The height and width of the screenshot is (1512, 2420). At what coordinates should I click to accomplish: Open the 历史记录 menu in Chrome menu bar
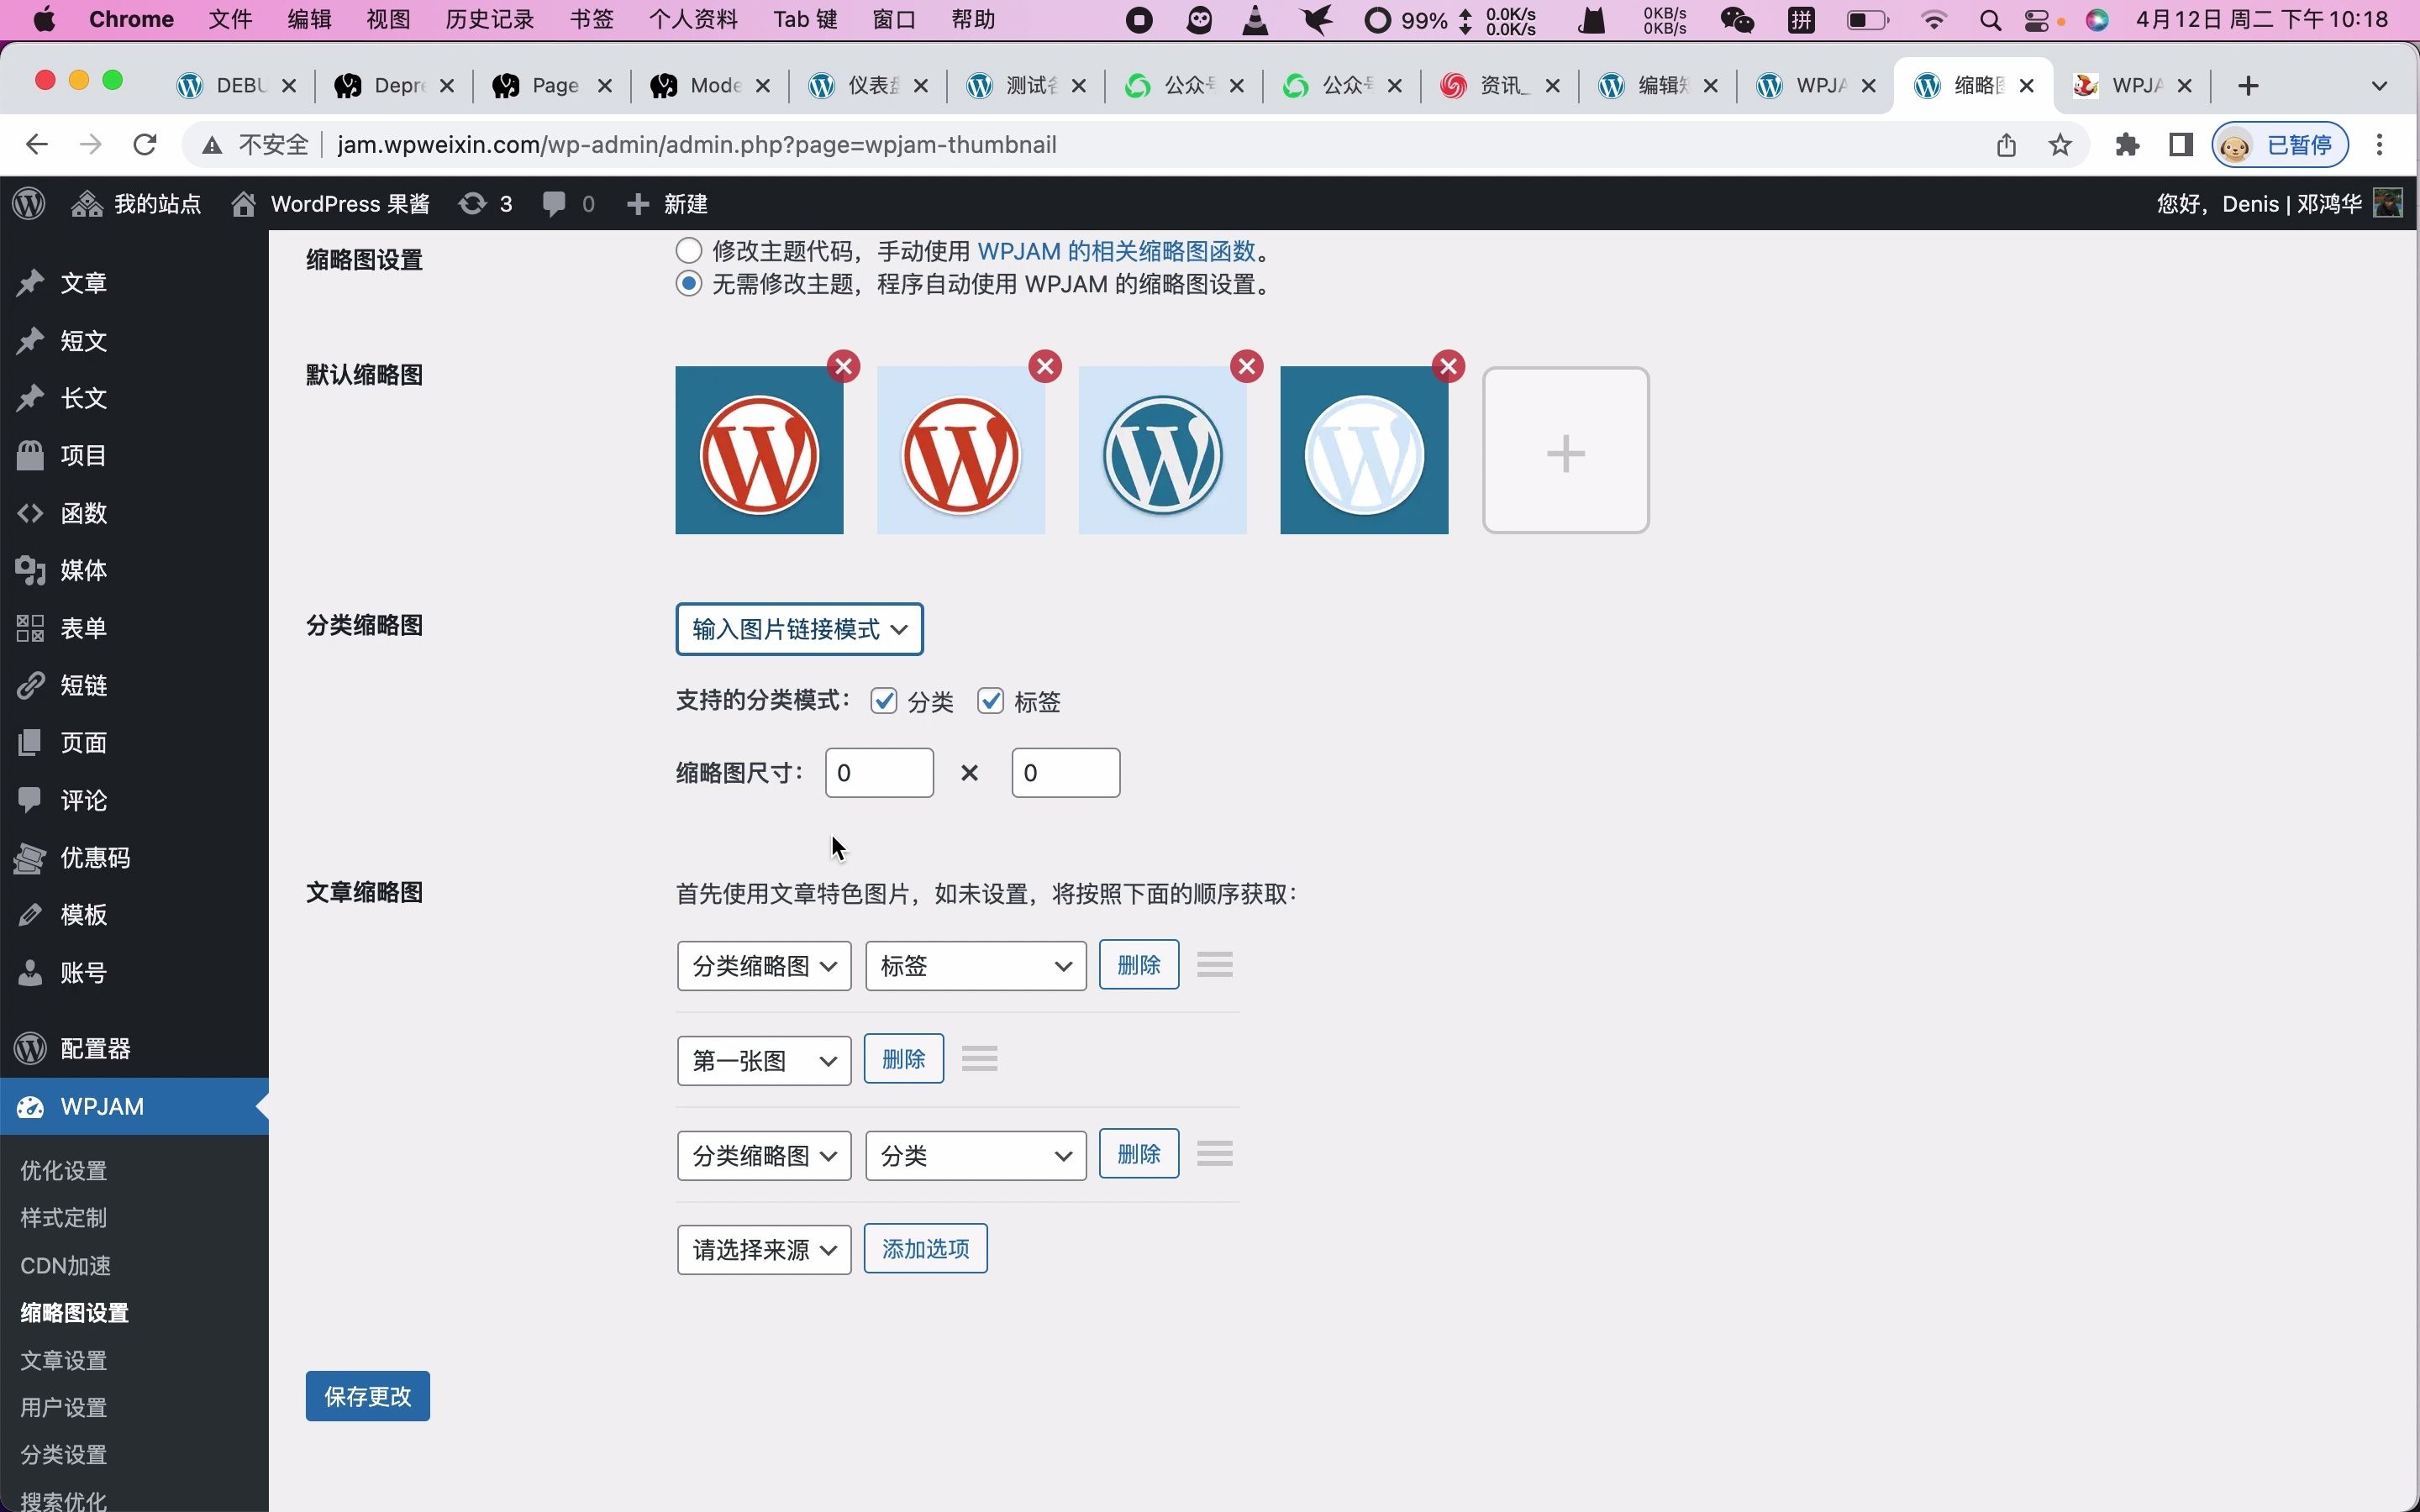(490, 20)
